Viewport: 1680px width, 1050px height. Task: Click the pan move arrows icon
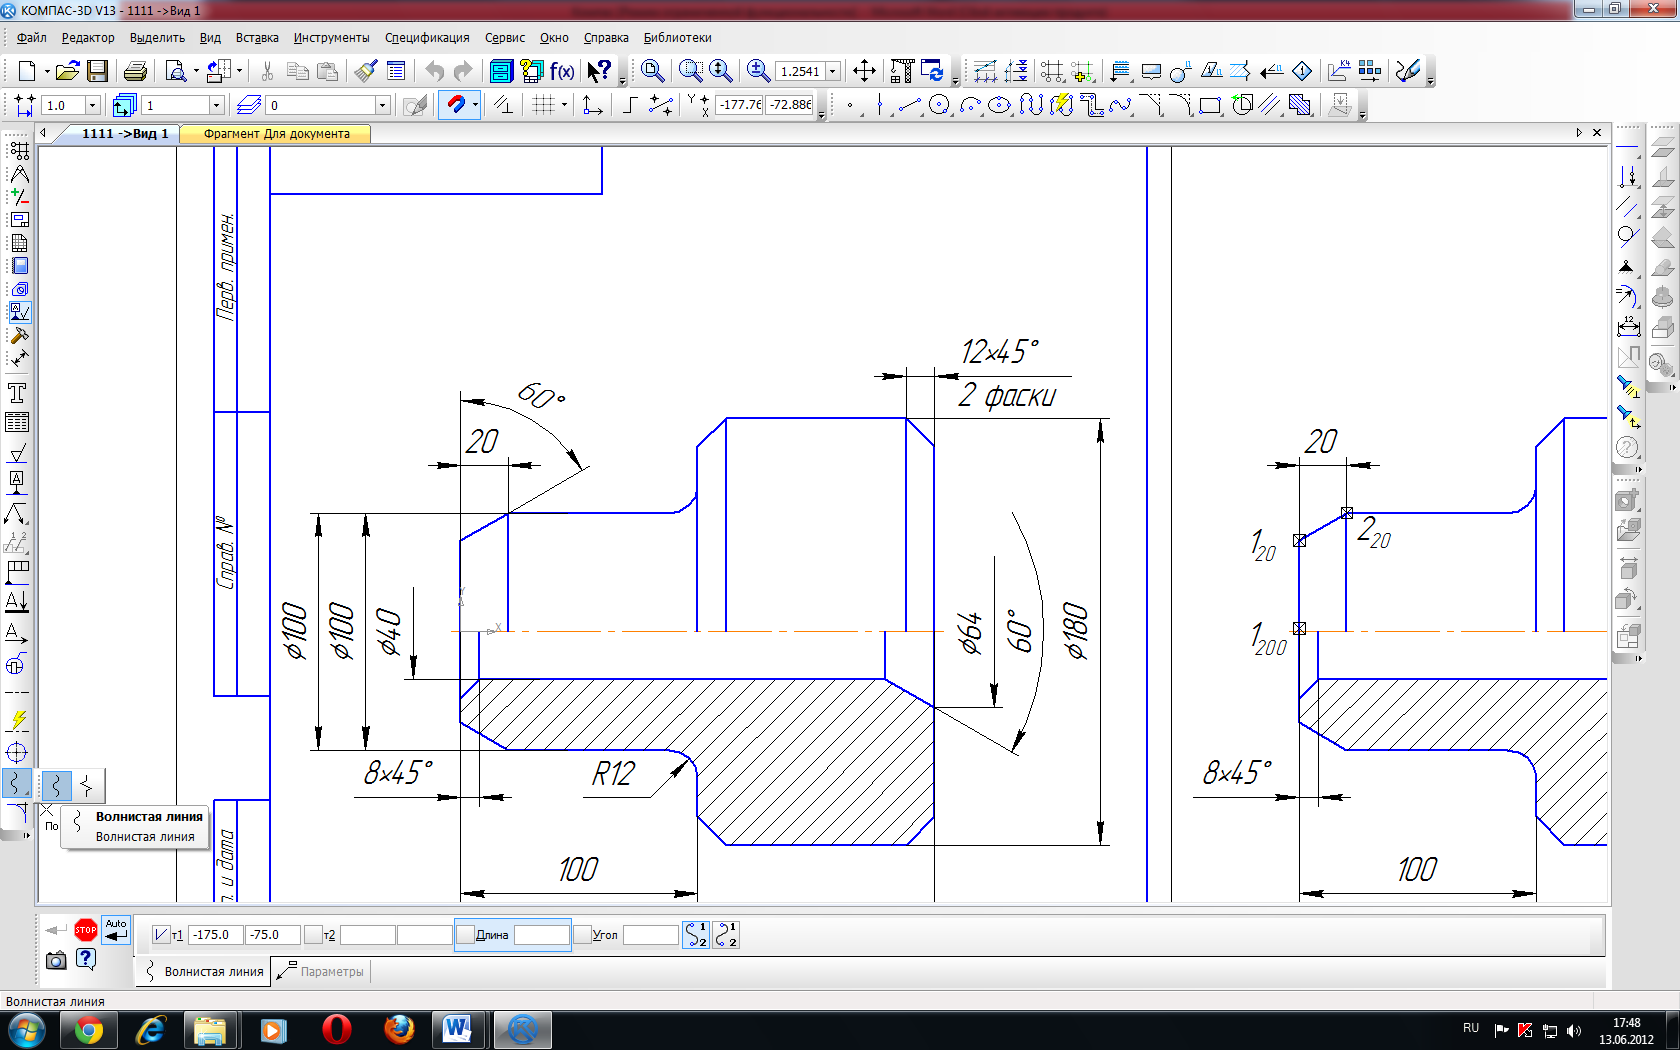(x=864, y=71)
